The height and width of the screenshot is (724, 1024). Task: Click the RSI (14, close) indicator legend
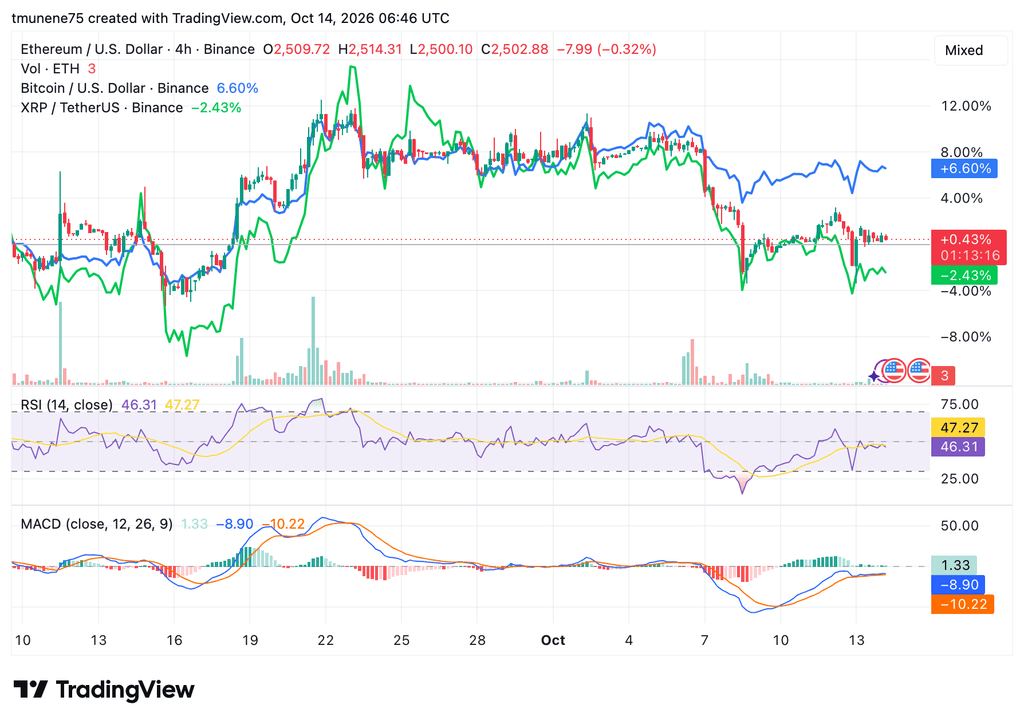67,405
